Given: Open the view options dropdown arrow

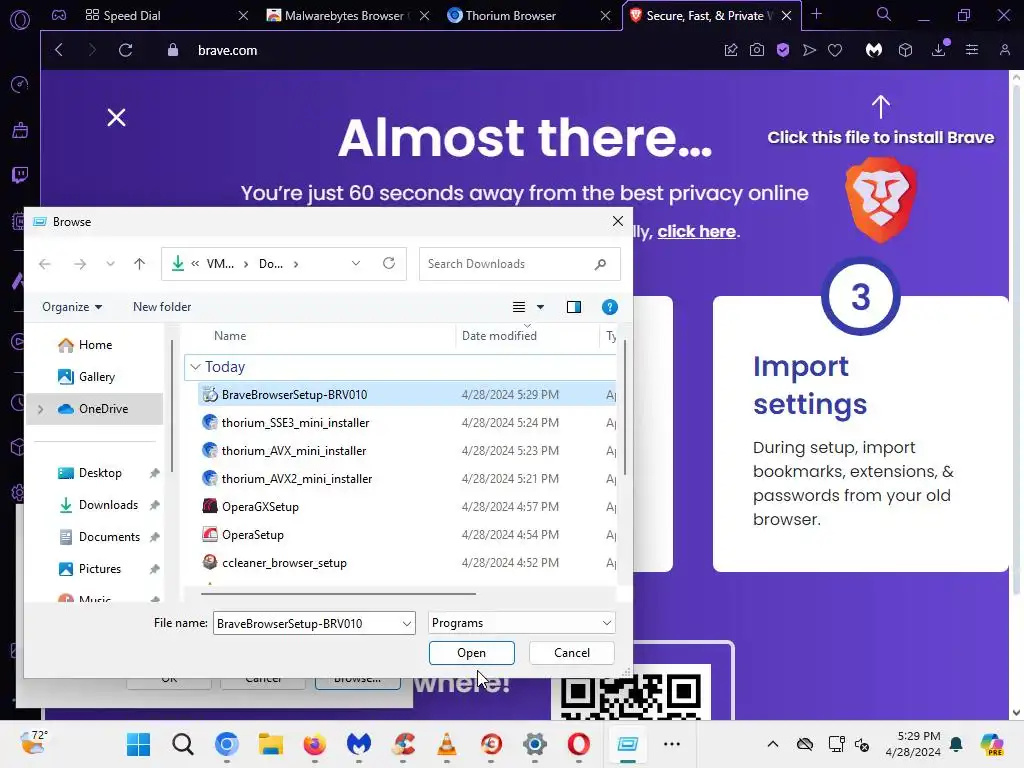Looking at the screenshot, I should tap(540, 307).
